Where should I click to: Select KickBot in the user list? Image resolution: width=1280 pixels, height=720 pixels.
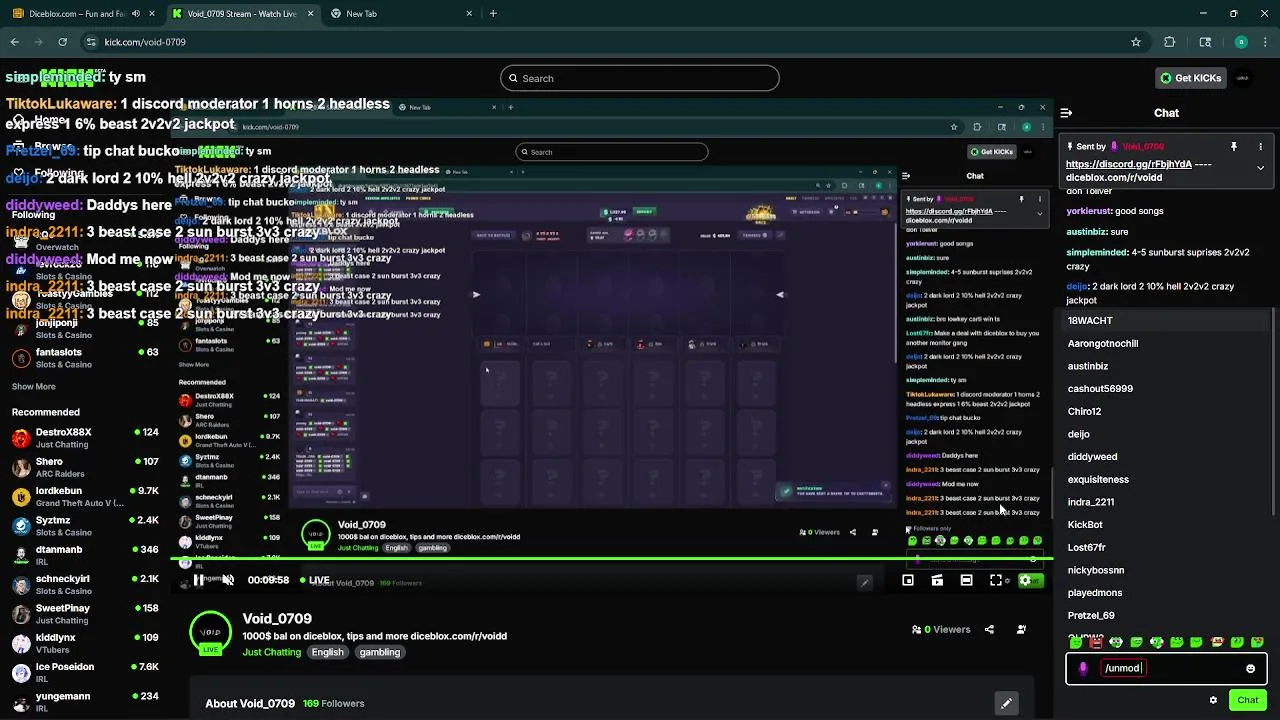pos(1165,525)
